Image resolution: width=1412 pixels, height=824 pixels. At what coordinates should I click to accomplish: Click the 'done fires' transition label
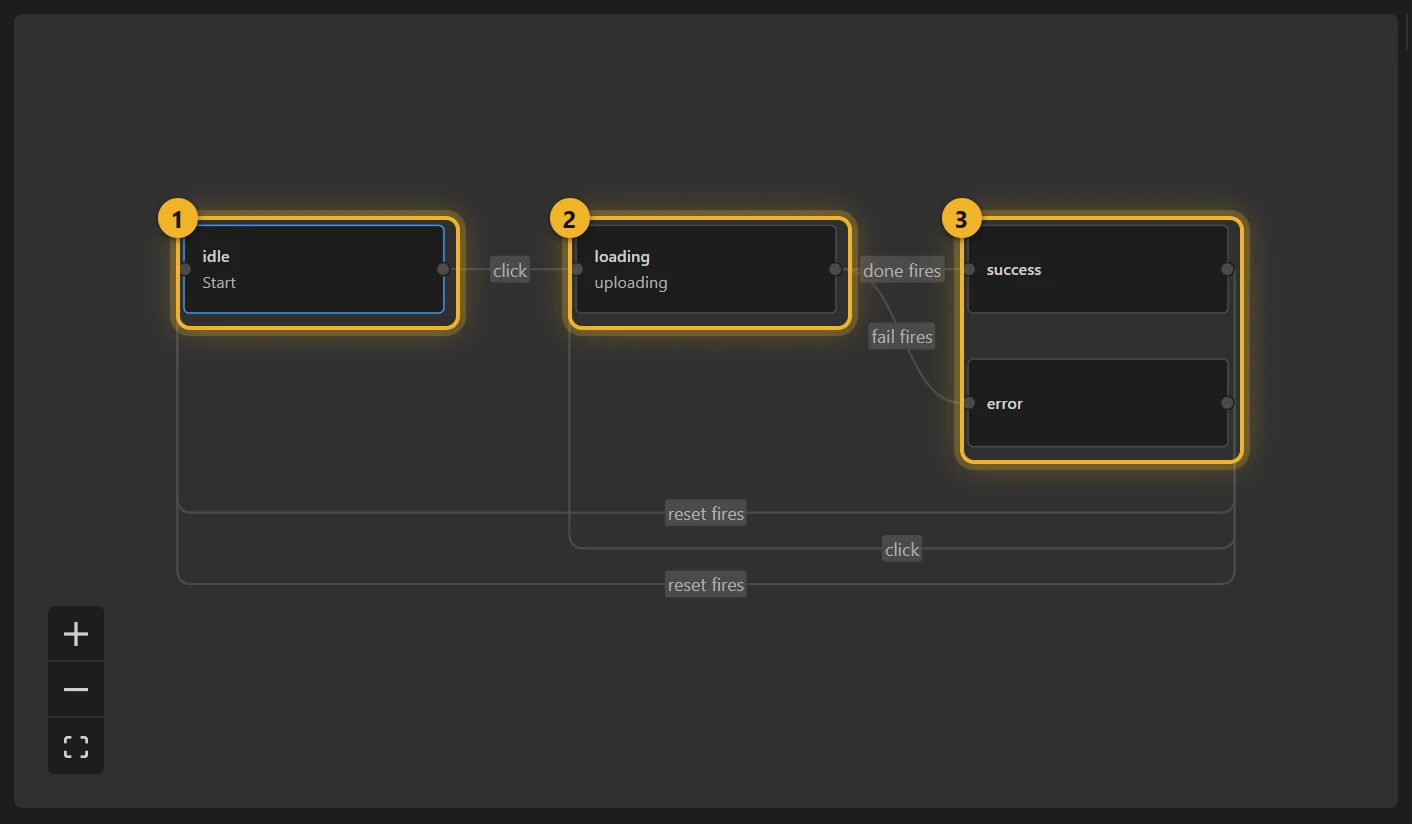coord(902,270)
